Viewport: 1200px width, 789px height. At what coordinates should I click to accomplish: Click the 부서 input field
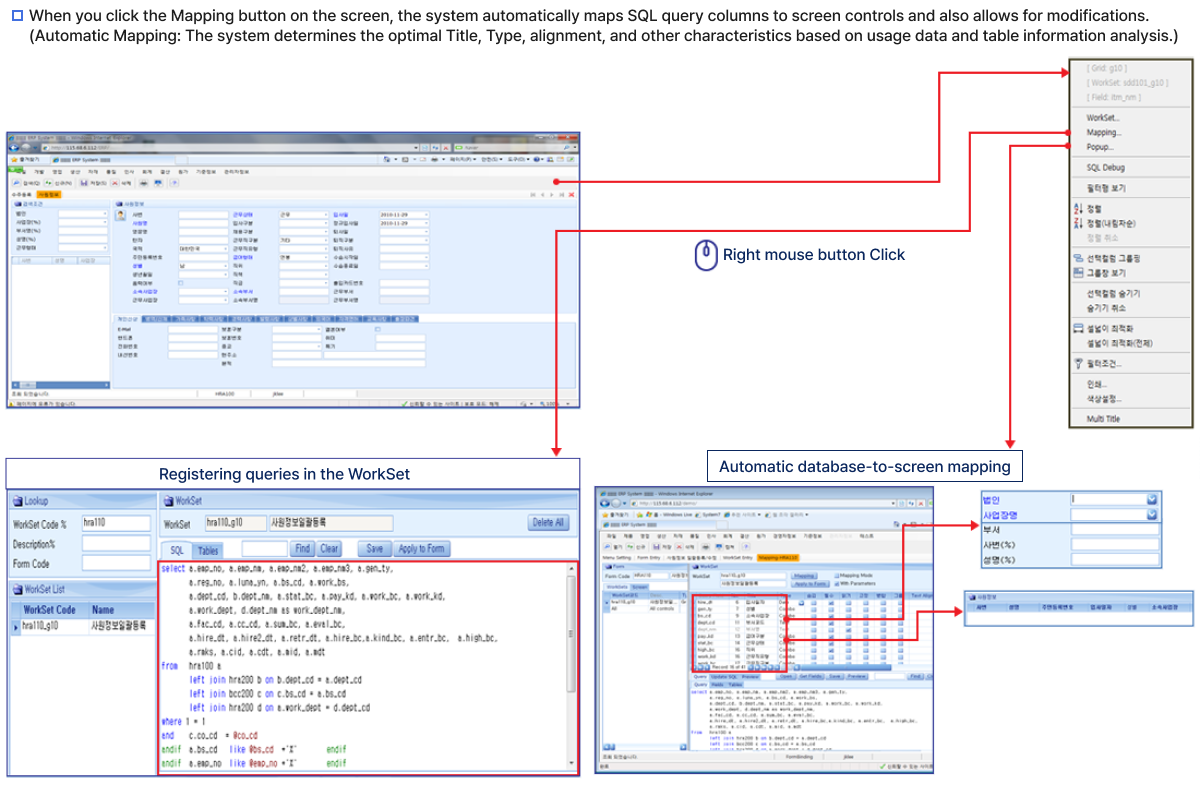[1115, 529]
